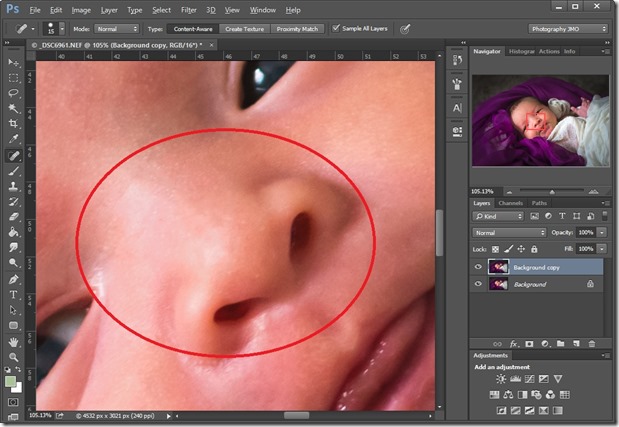Select the Horizontal Type tool
The width and height of the screenshot is (619, 427).
(13, 295)
